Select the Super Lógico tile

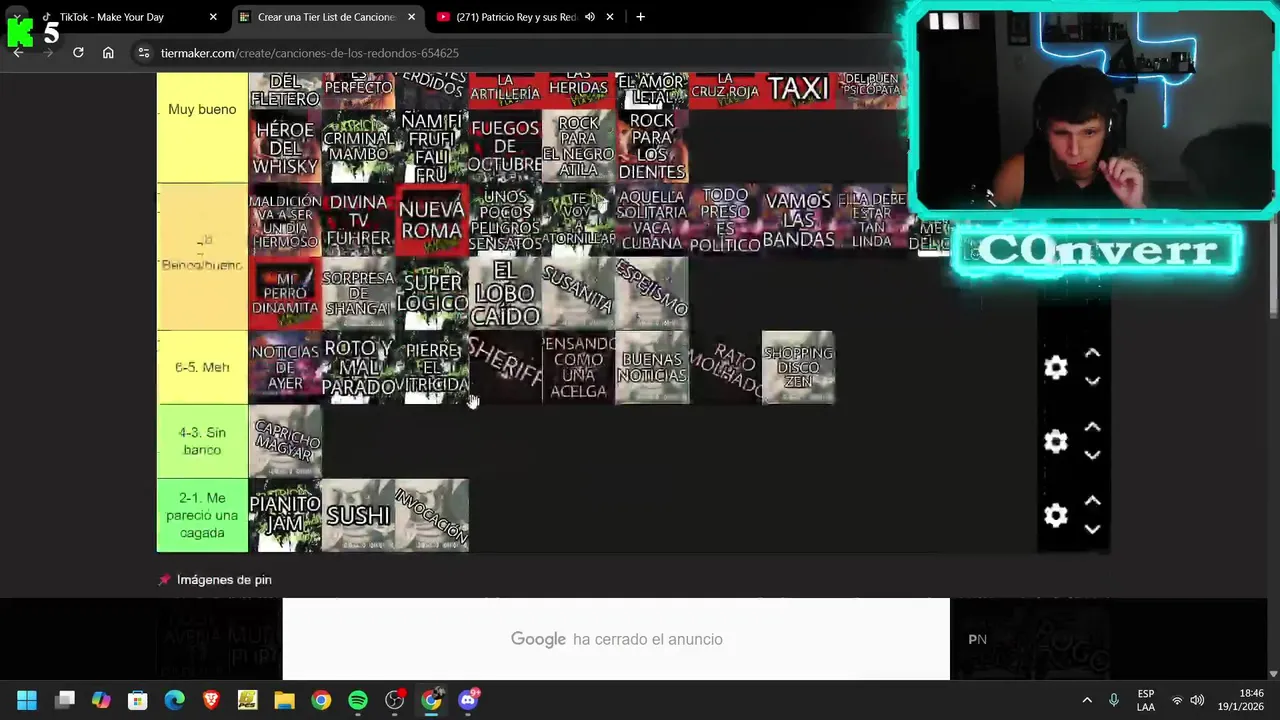click(x=431, y=294)
